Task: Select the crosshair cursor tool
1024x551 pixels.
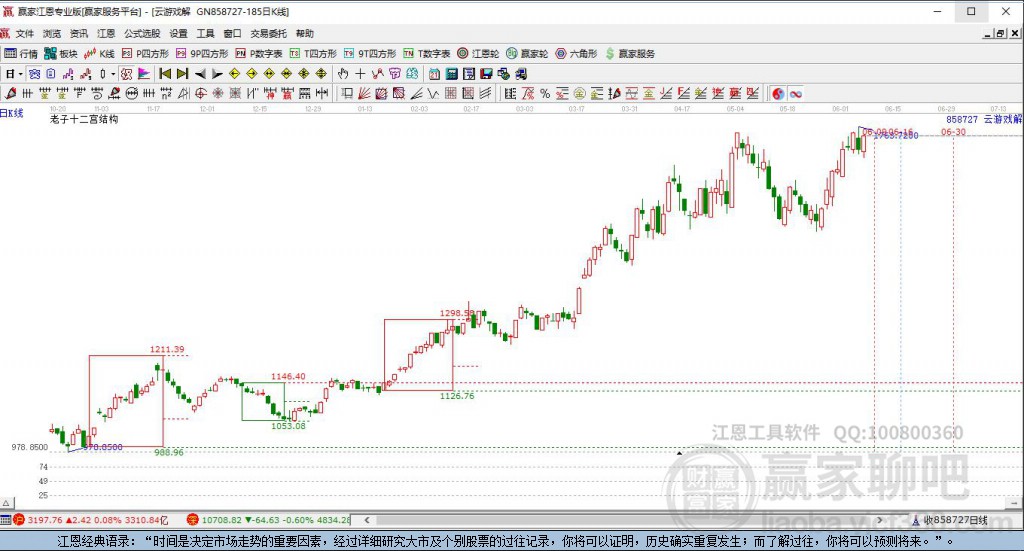Action: click(x=360, y=74)
